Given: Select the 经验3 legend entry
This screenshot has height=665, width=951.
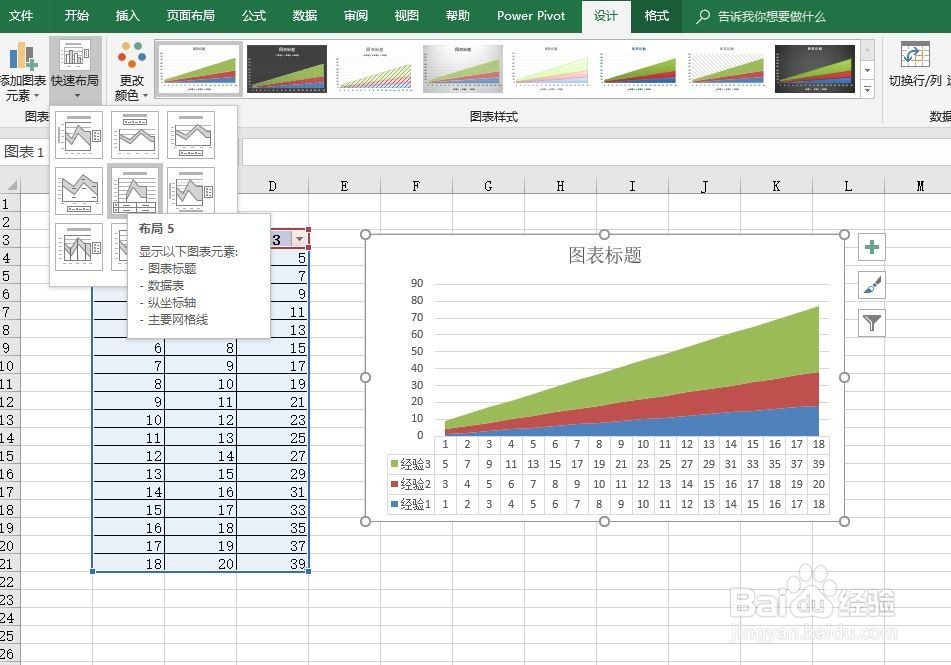Looking at the screenshot, I should point(417,464).
